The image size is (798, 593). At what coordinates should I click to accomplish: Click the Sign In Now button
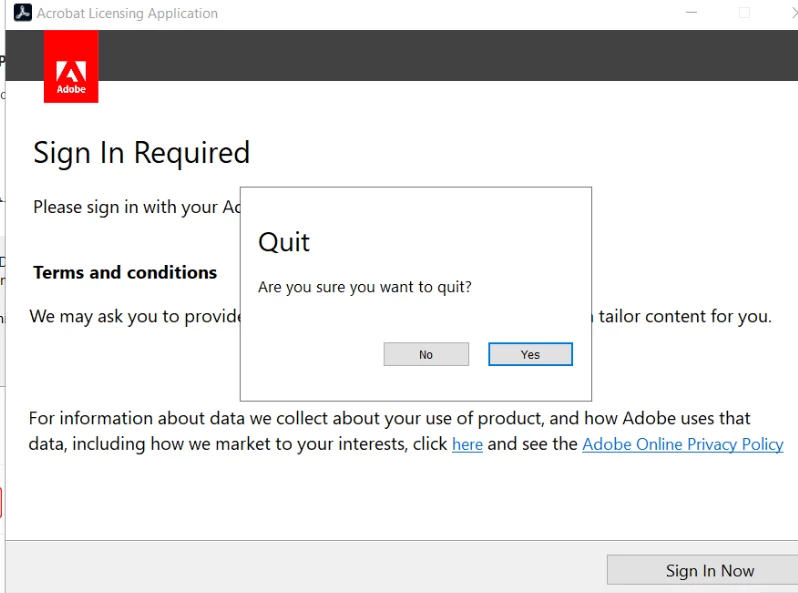709,570
